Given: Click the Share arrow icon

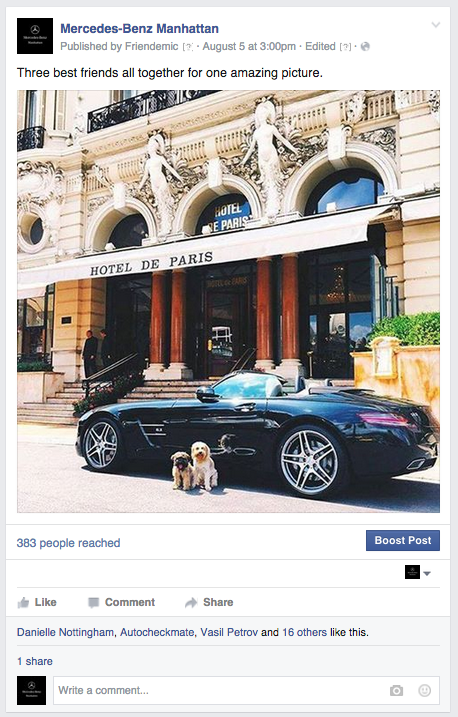Looking at the screenshot, I should coord(191,603).
